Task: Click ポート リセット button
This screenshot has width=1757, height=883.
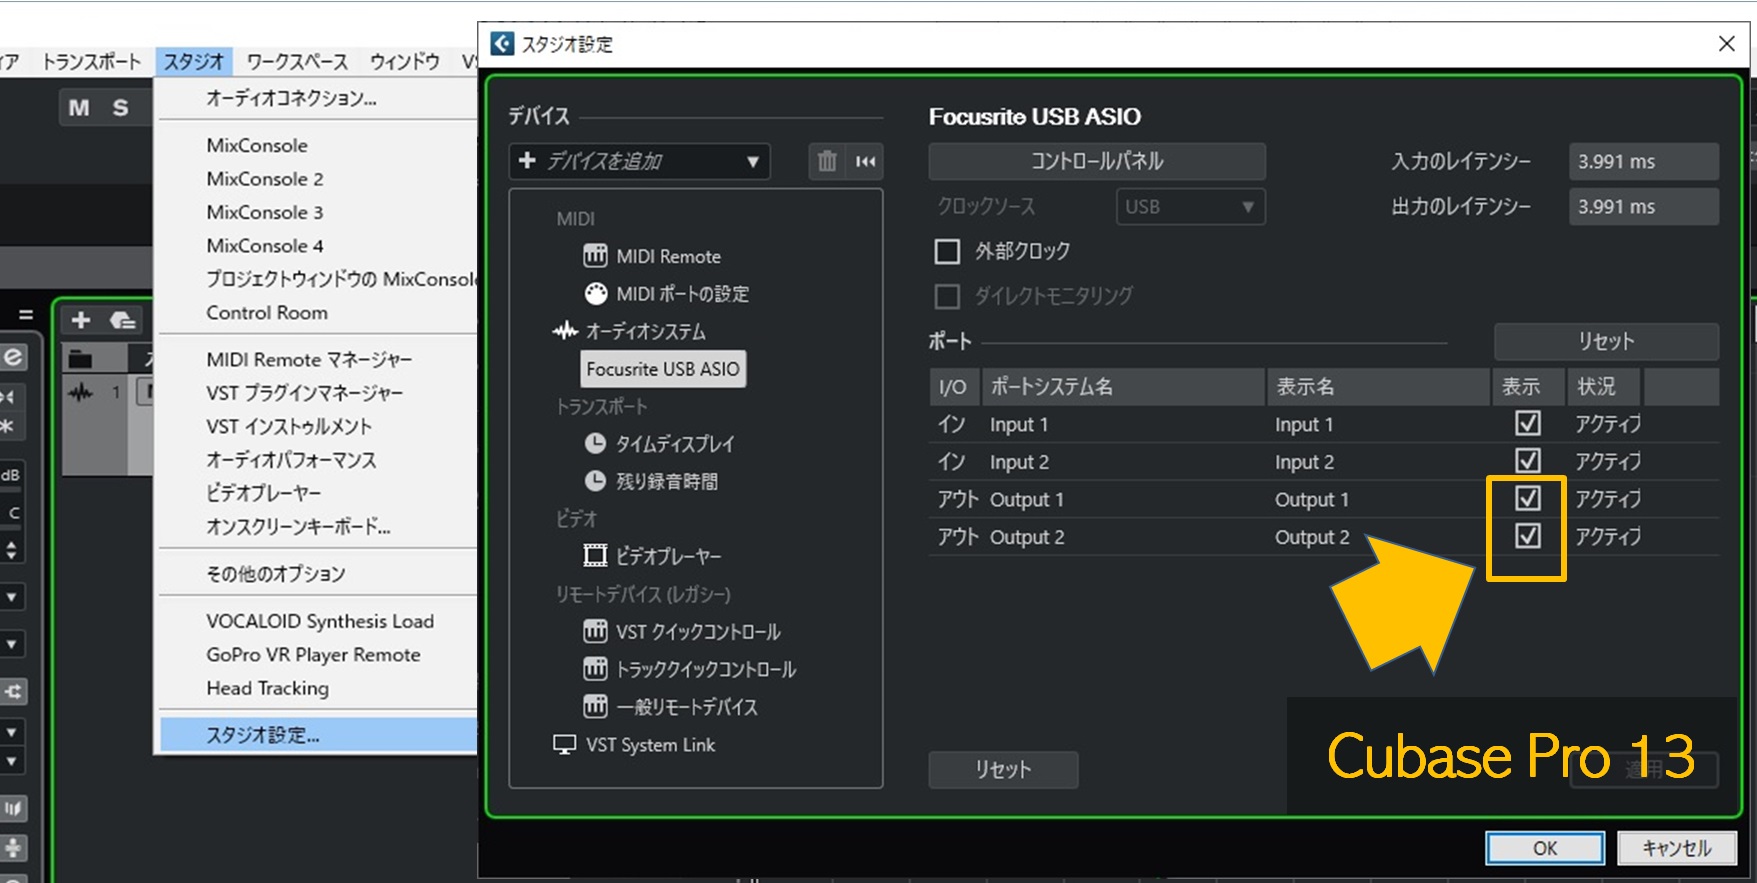Action: (1606, 341)
